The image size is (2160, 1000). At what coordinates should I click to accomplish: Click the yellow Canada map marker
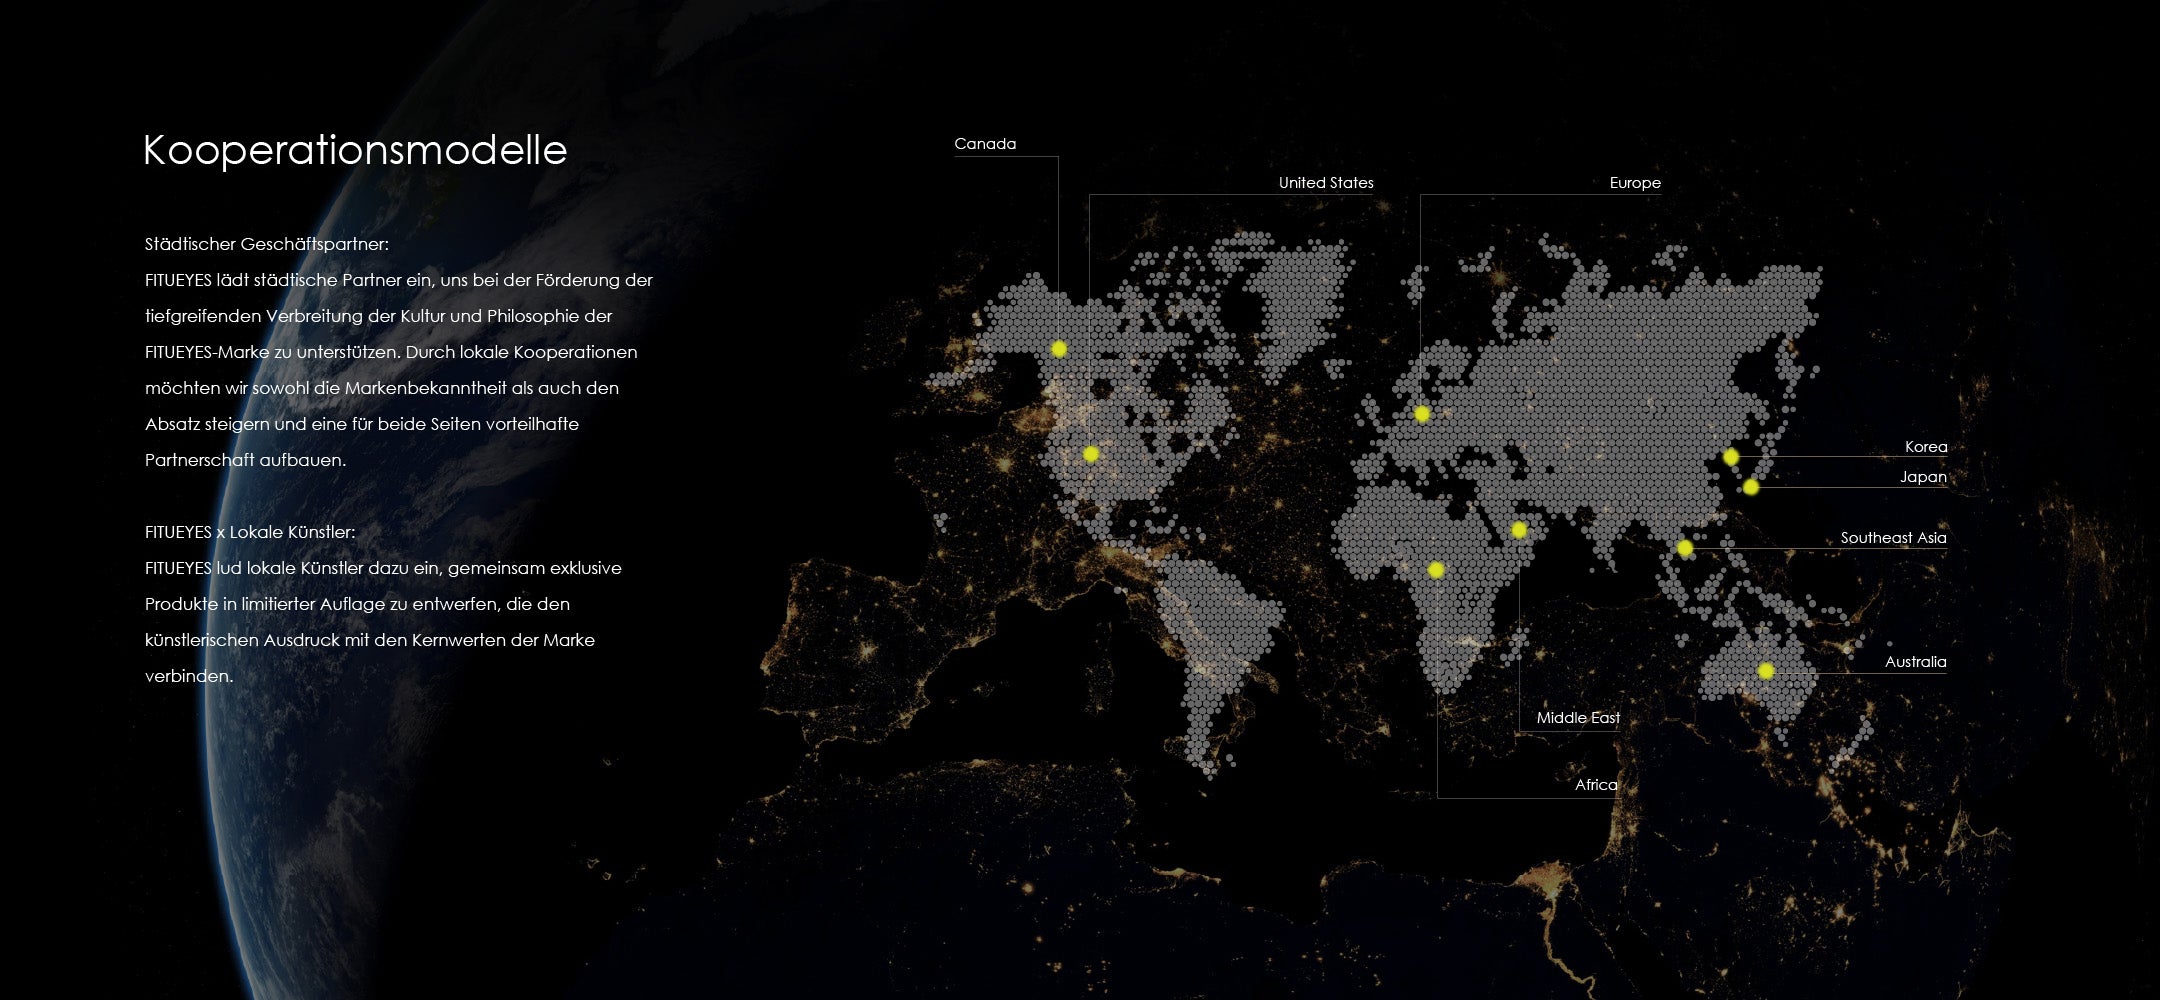point(1059,349)
